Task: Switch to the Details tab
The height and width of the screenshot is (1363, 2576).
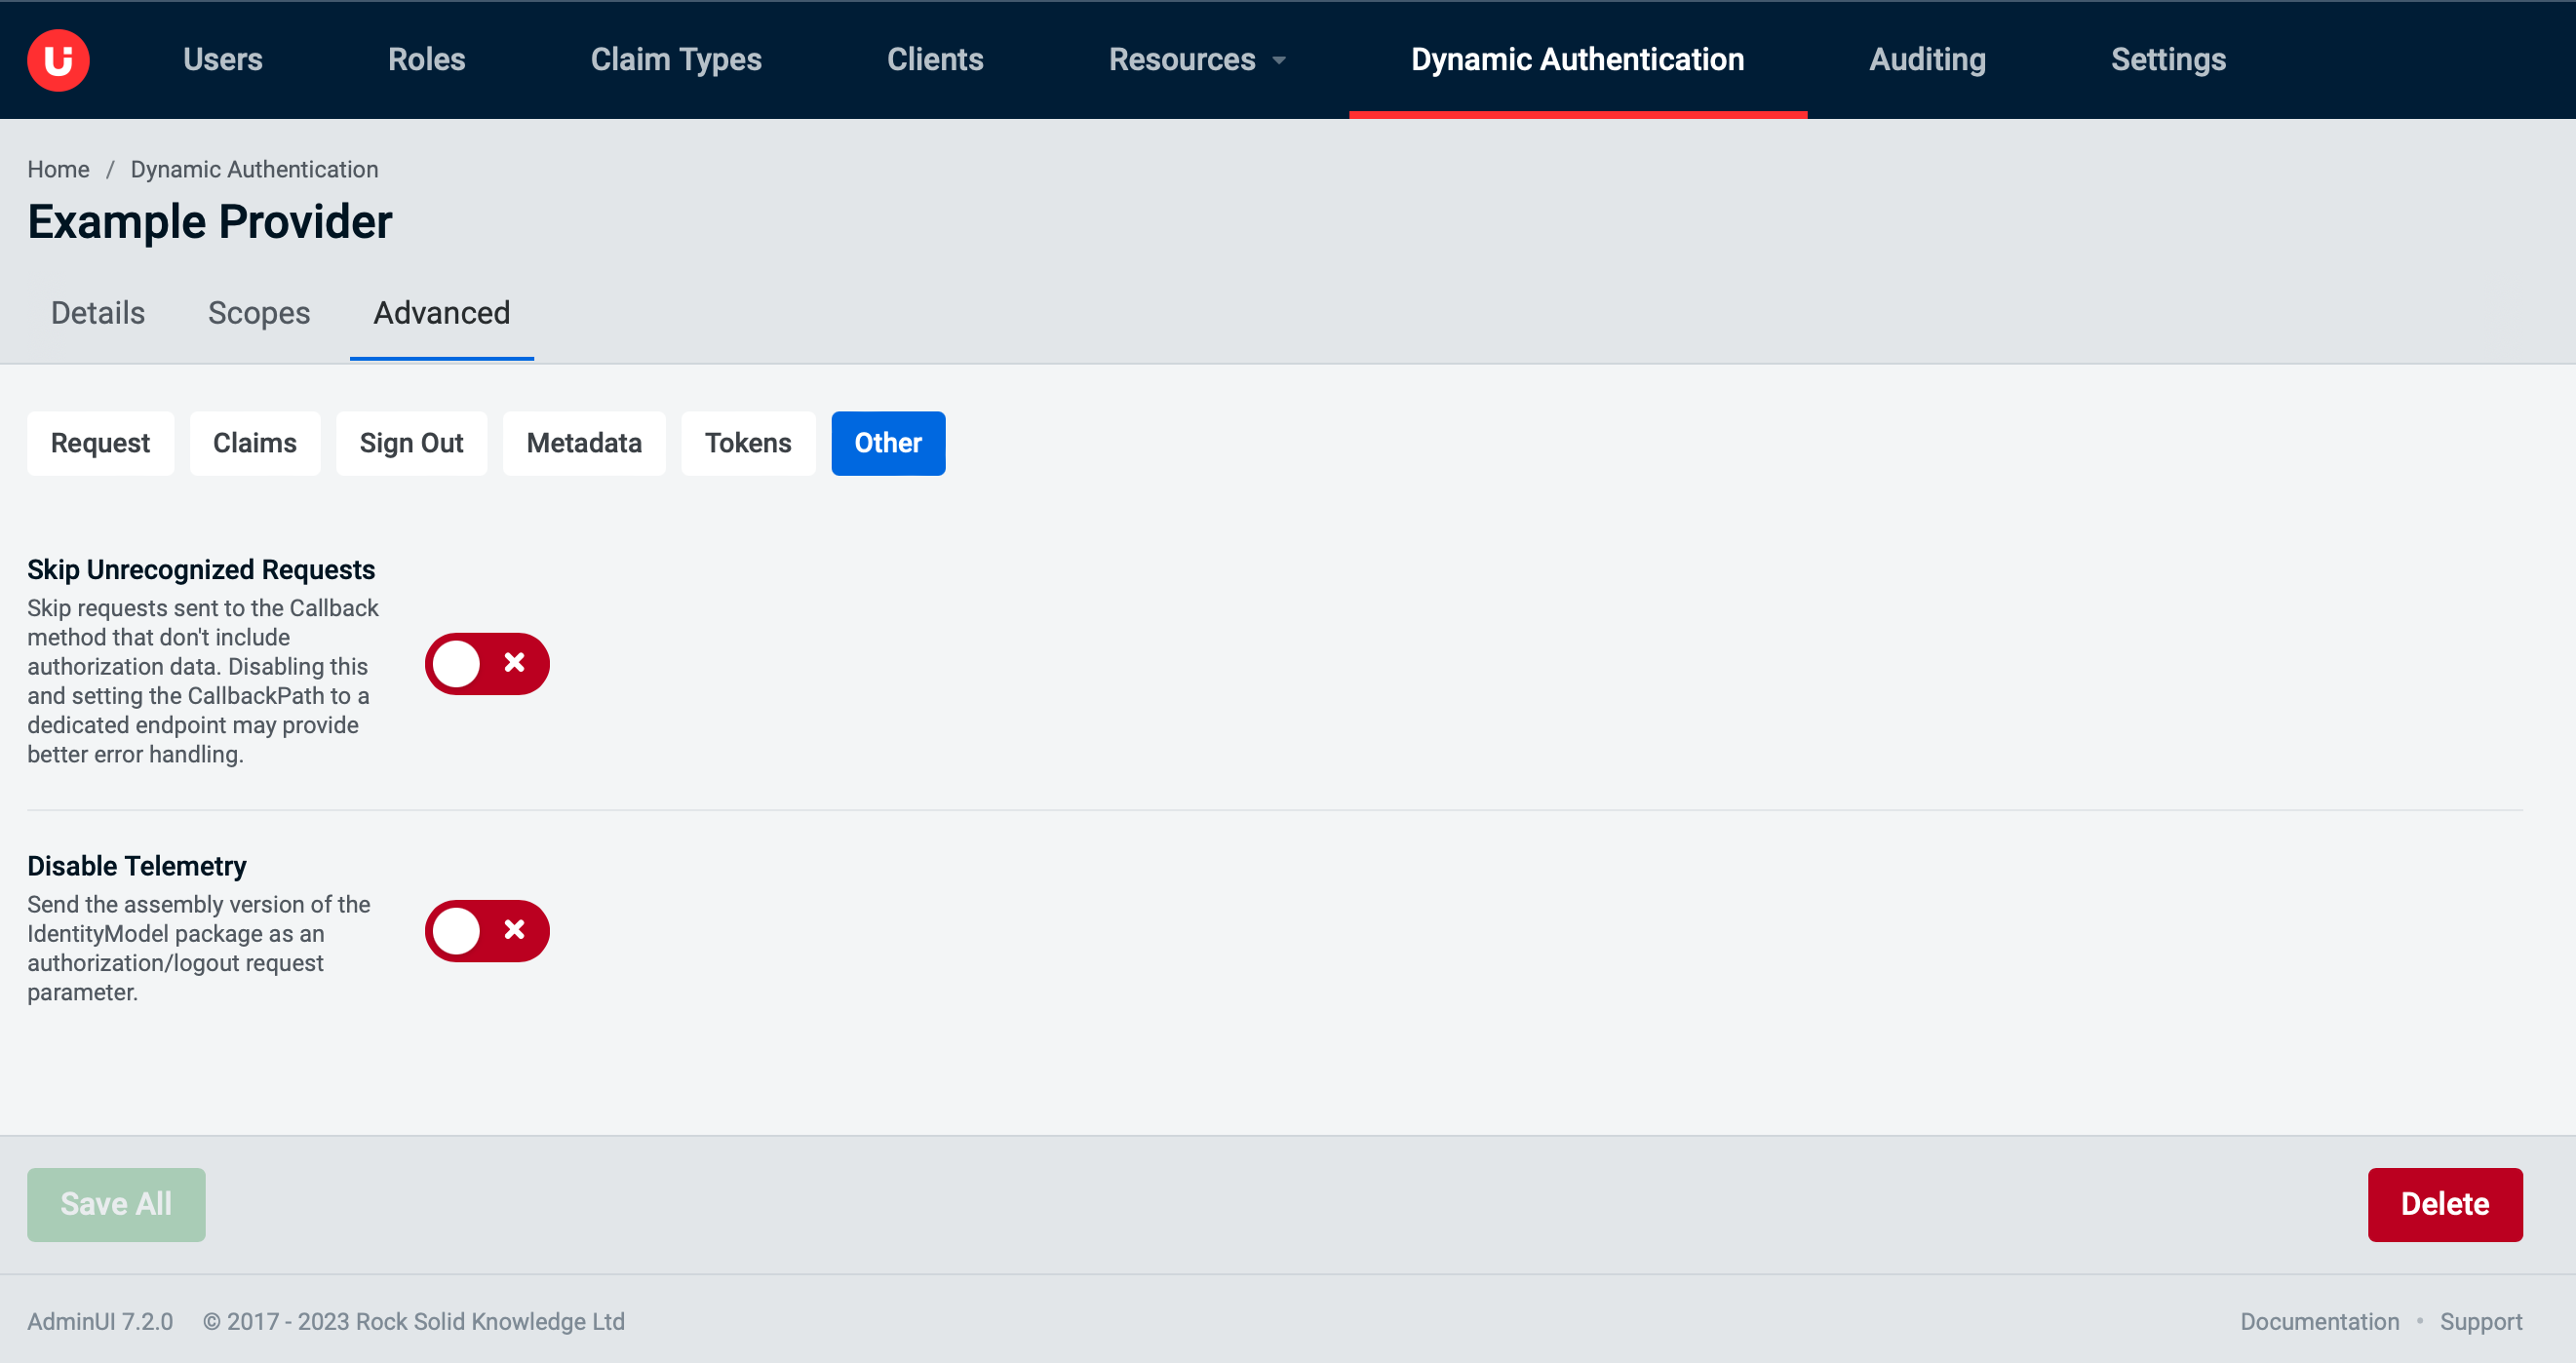Action: click(98, 312)
